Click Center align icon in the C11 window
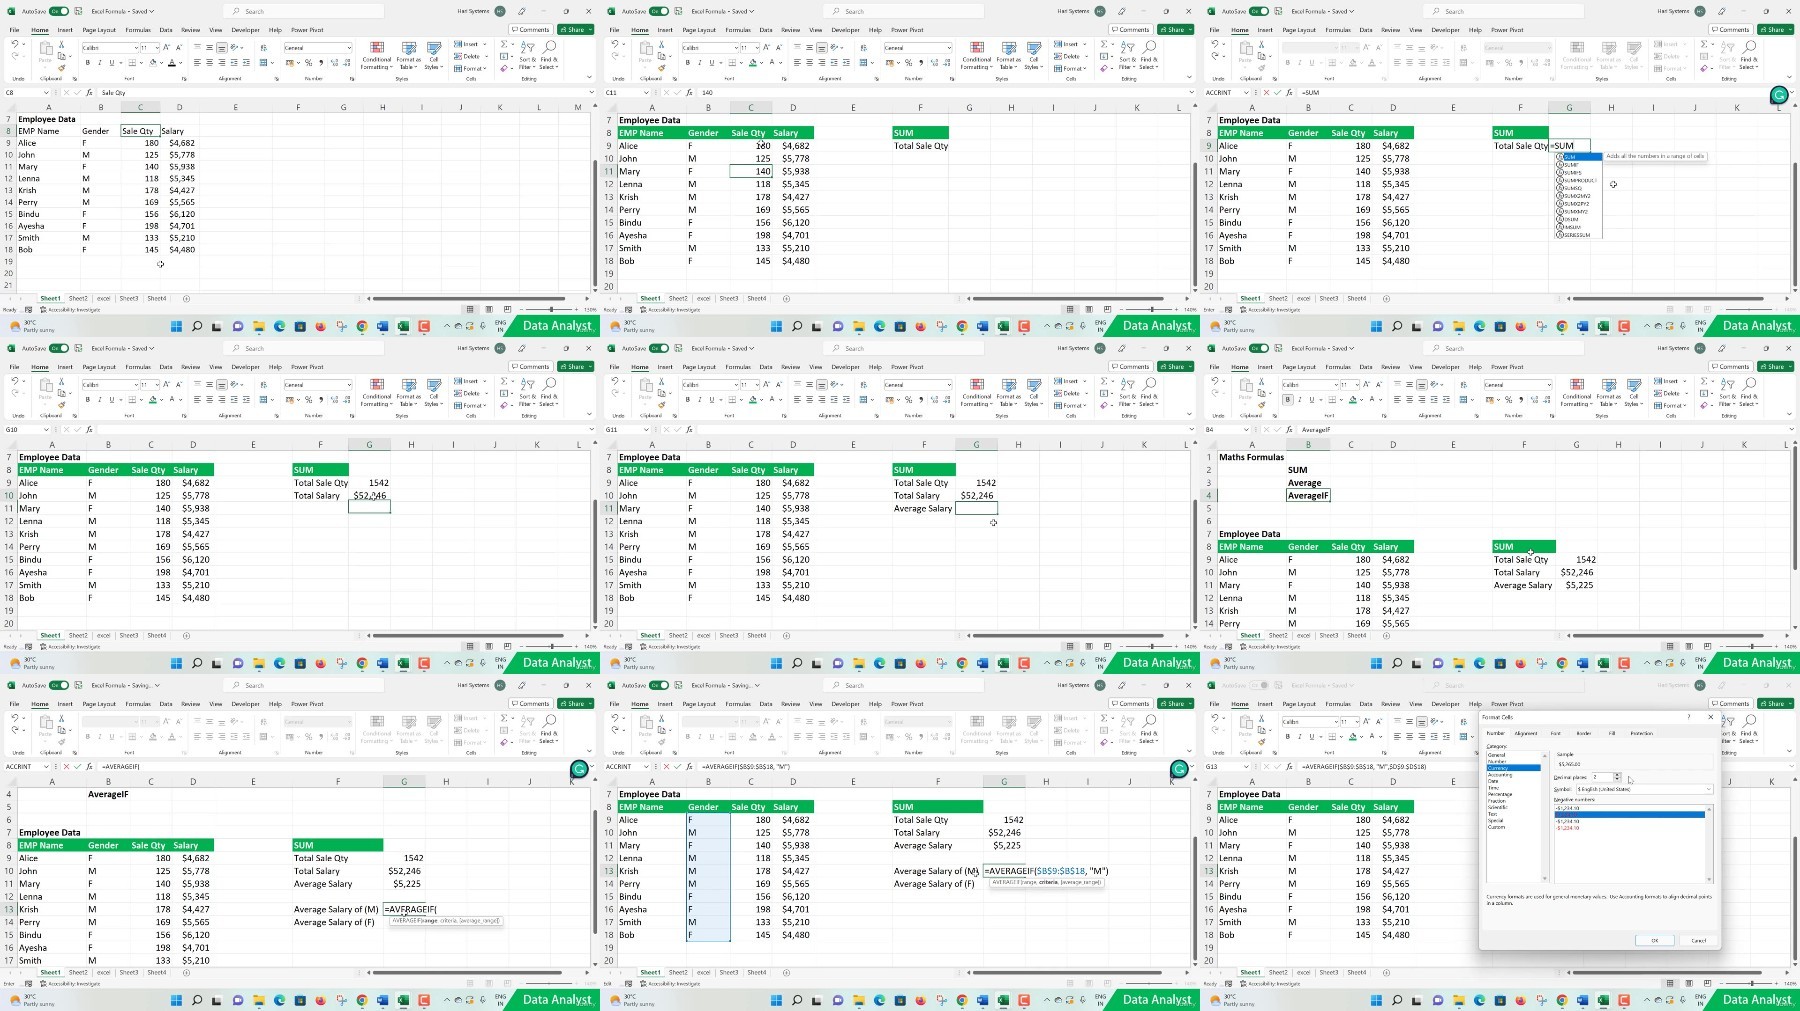The image size is (1800, 1011). pos(809,62)
